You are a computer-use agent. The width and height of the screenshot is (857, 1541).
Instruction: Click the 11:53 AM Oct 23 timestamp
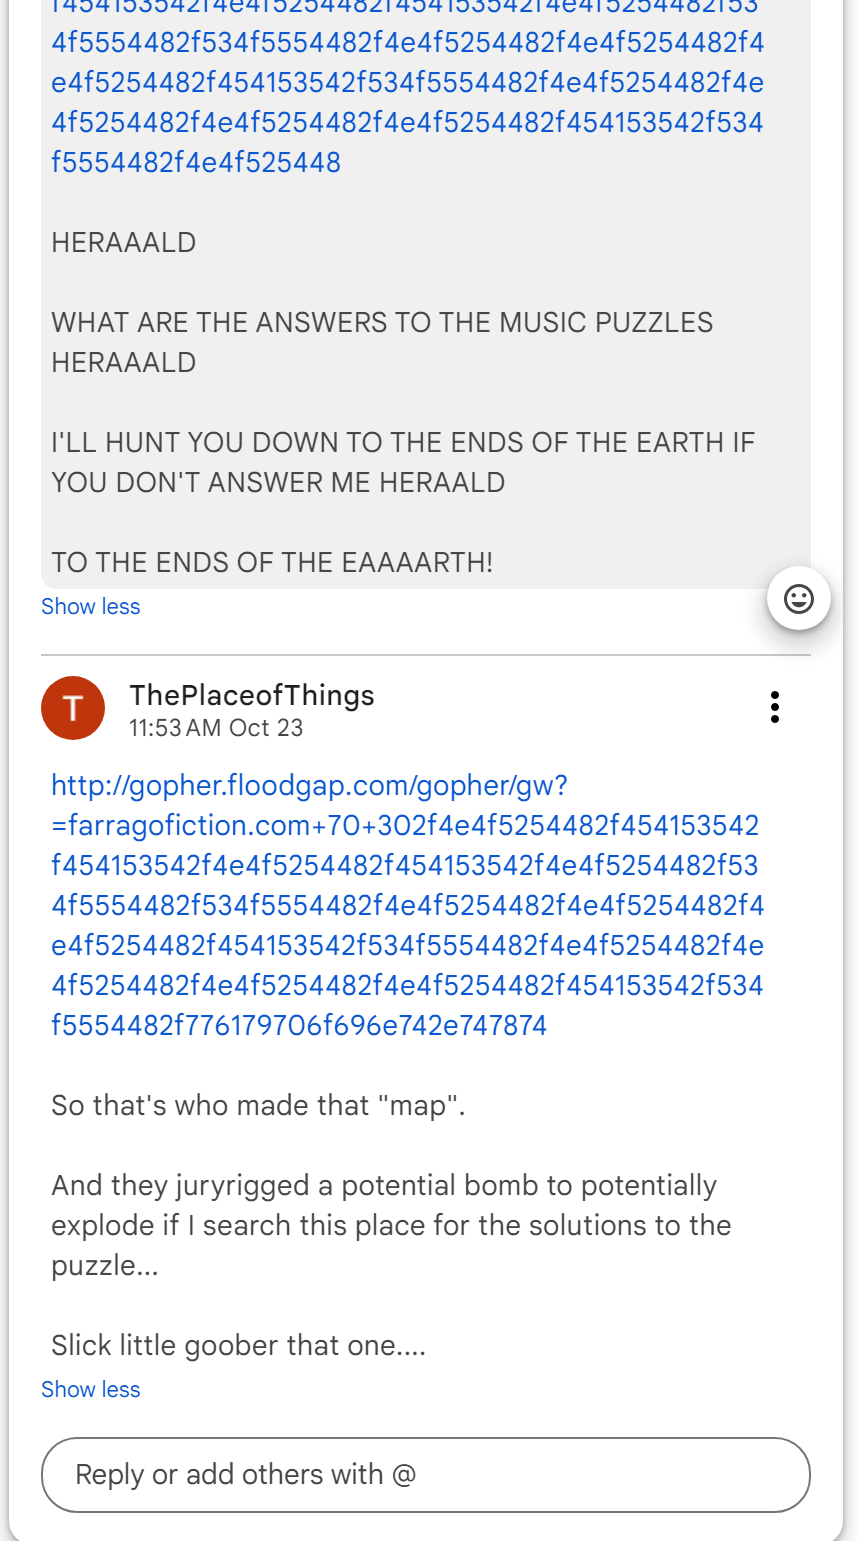(216, 728)
